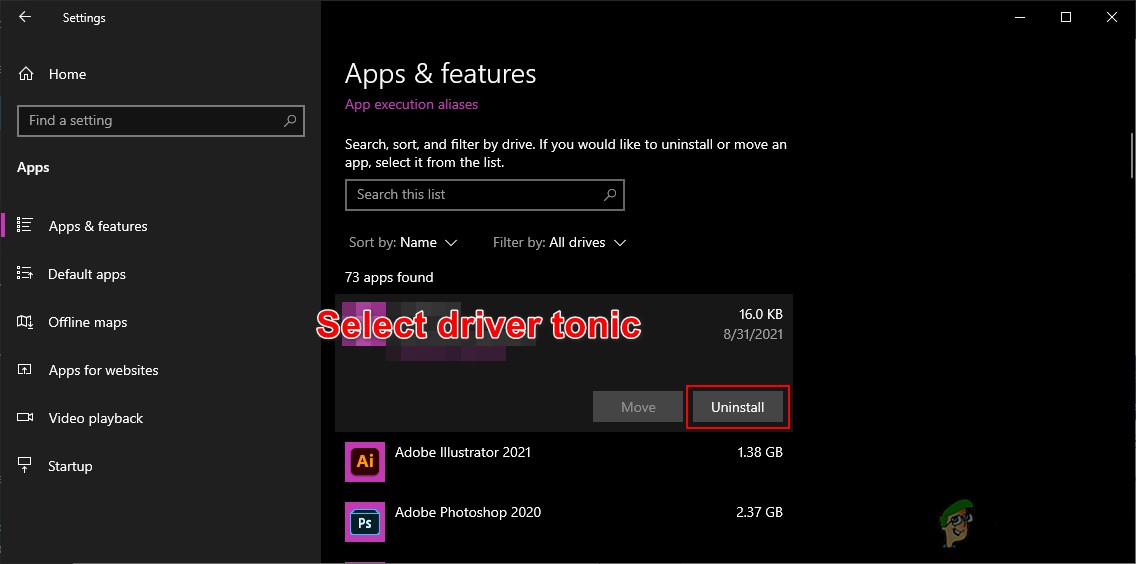Click the 1.38 GB size value
1136x564 pixels.
(x=760, y=452)
